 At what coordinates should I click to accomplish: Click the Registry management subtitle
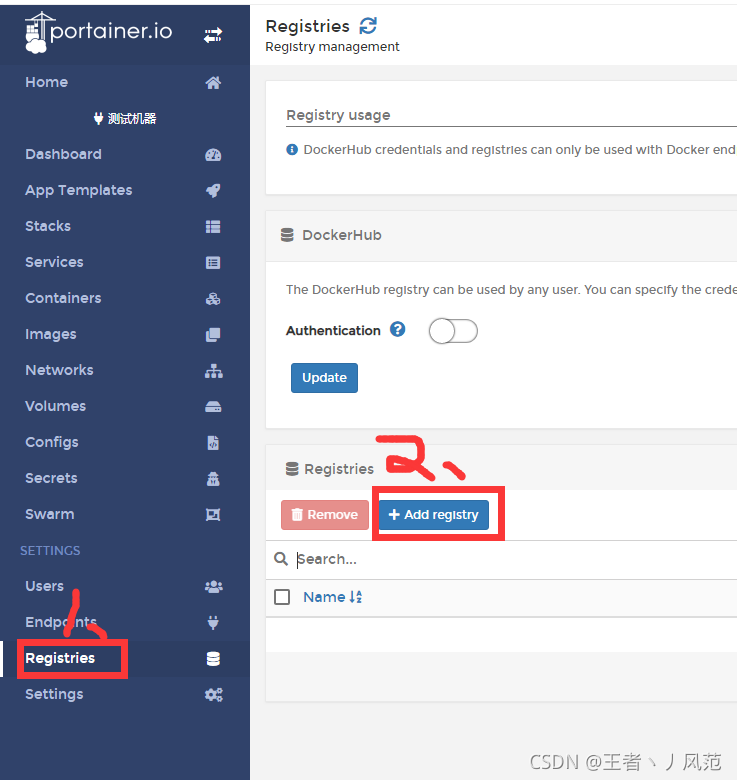tap(332, 47)
